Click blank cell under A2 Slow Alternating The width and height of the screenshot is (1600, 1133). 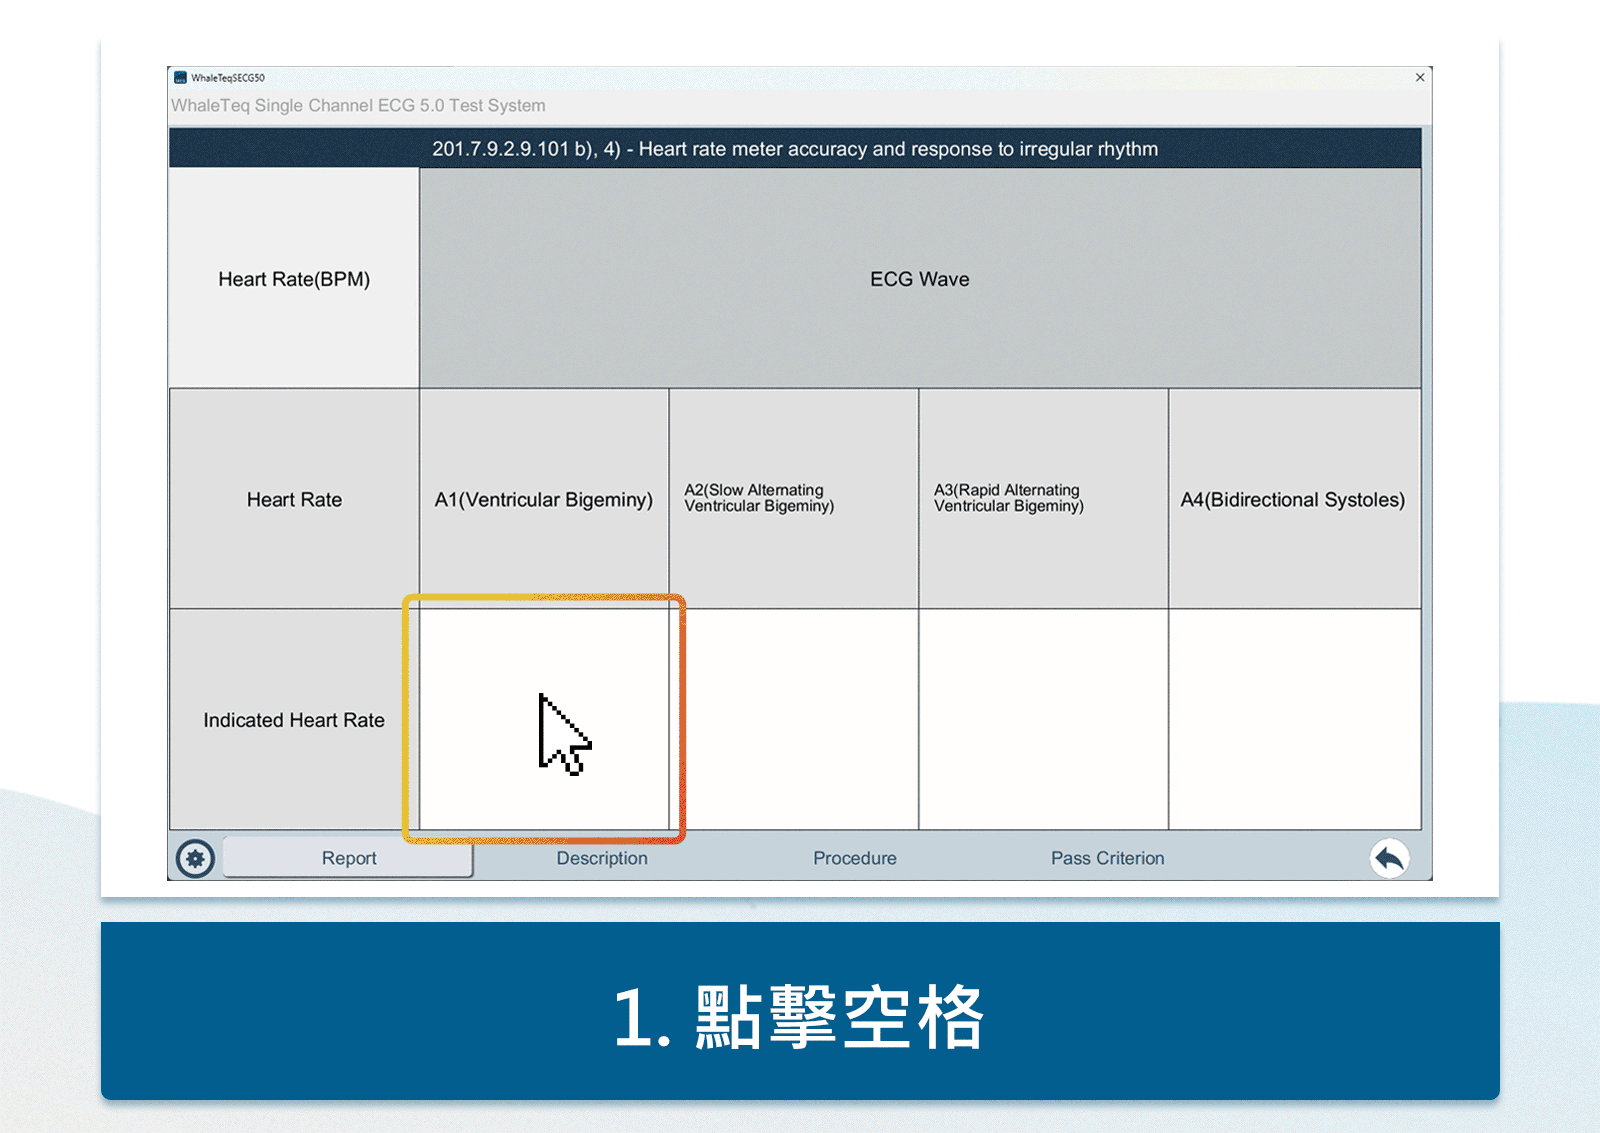(794, 719)
